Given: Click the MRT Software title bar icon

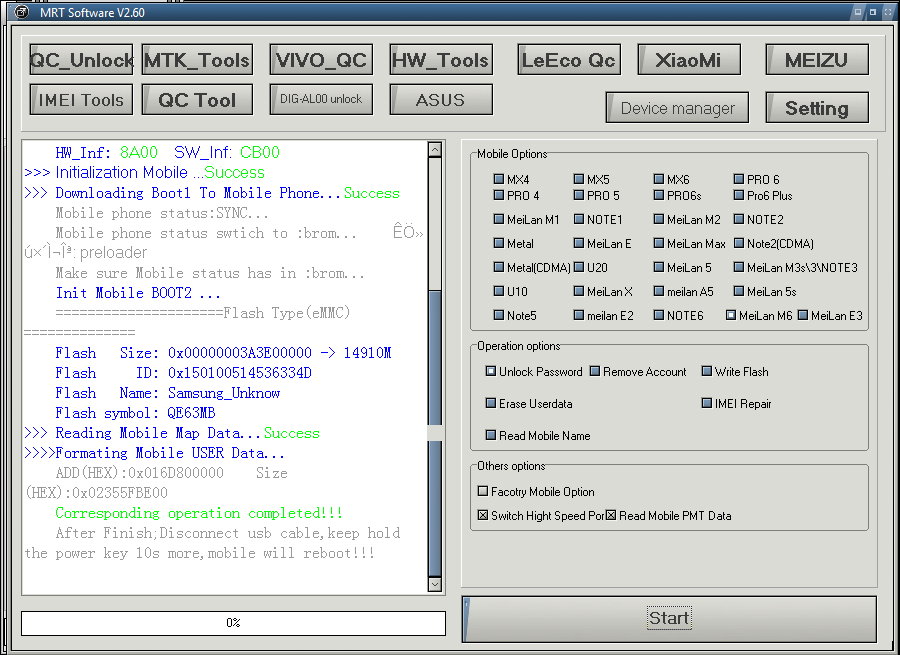Looking at the screenshot, I should click(x=21, y=11).
